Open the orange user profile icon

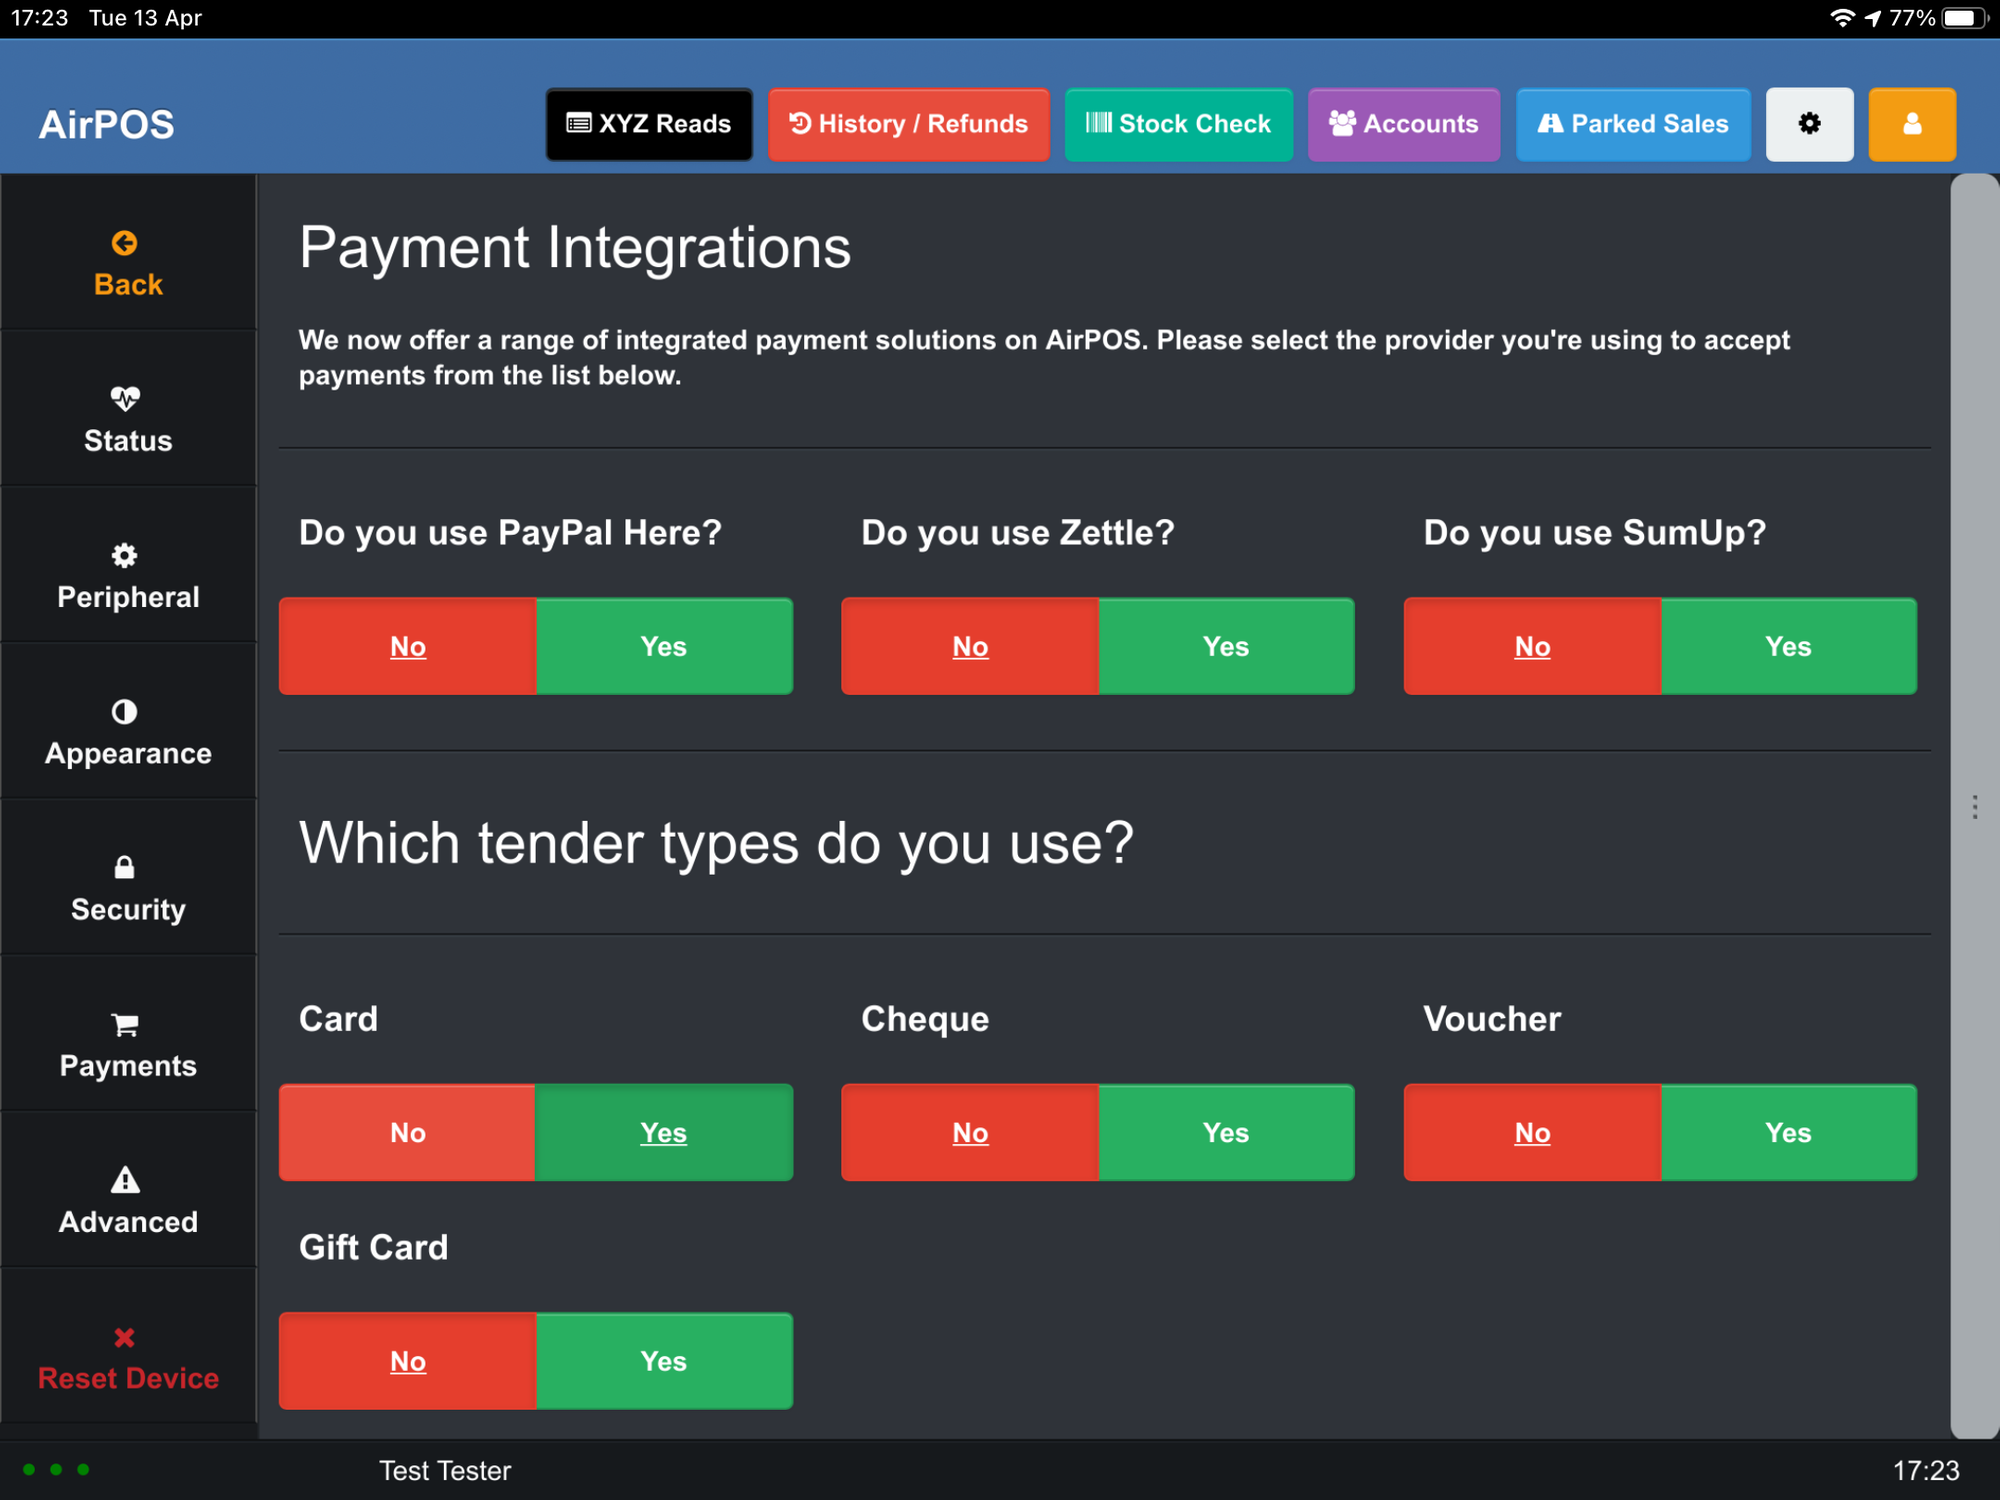point(1911,124)
